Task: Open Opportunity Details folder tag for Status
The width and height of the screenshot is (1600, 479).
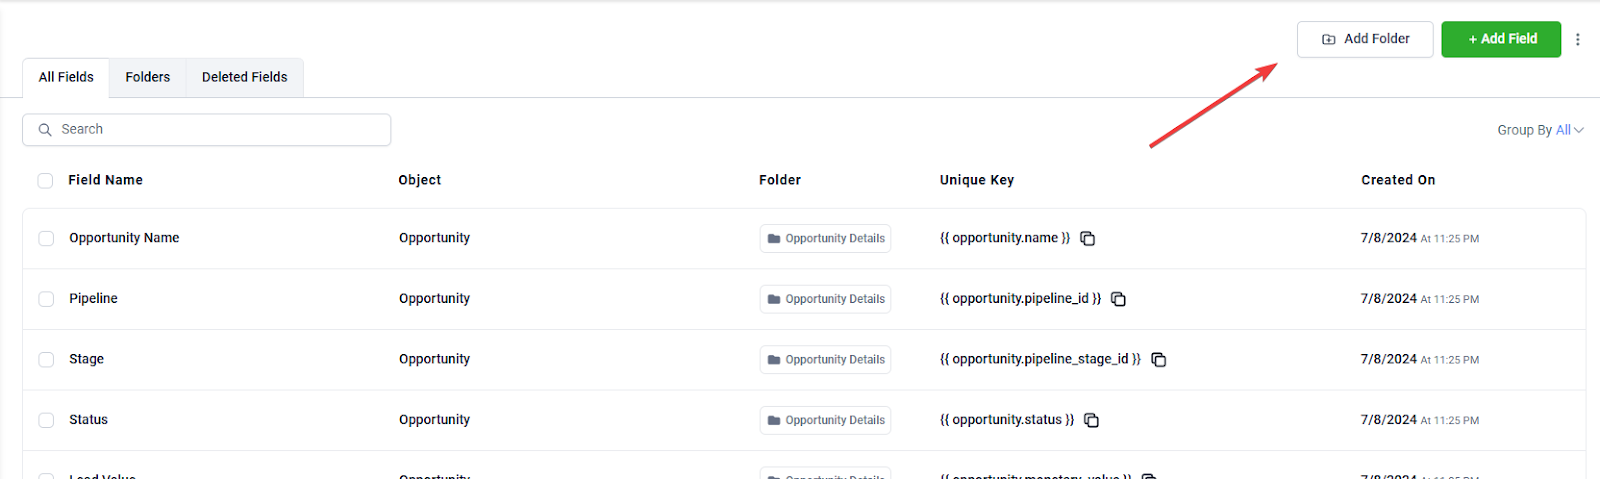Action: pyautogui.click(x=825, y=421)
